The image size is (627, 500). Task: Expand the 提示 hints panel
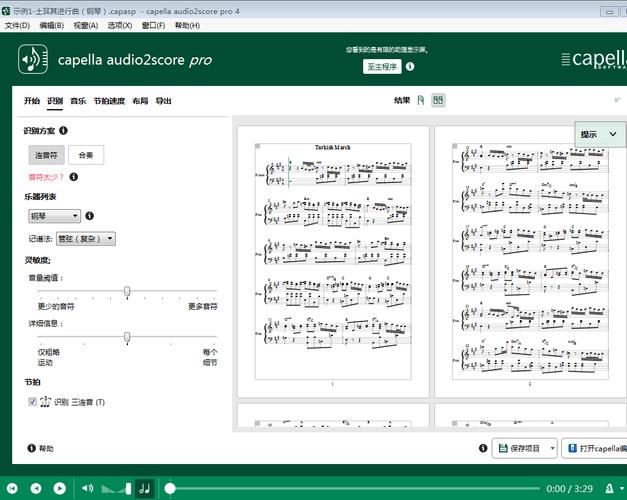(600, 134)
